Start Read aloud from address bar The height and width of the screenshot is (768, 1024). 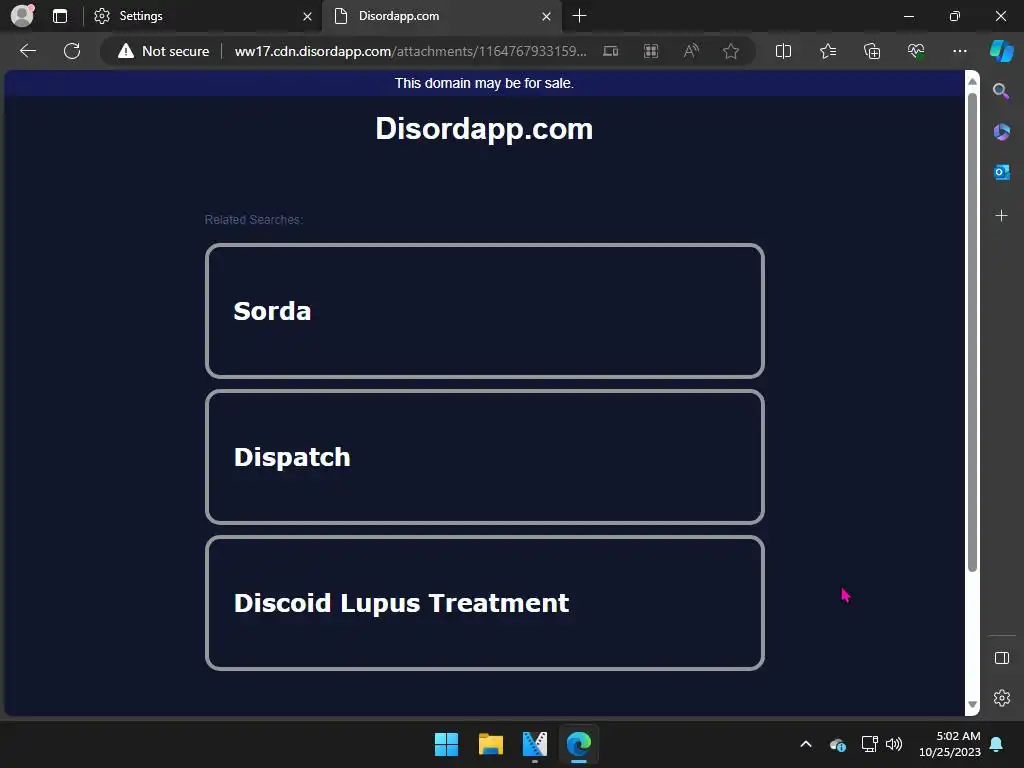coord(691,51)
